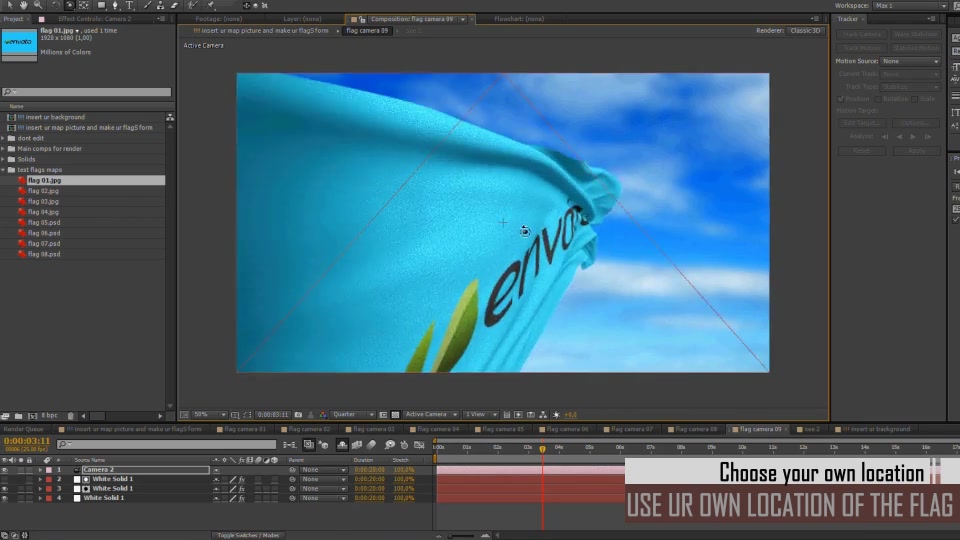The height and width of the screenshot is (540, 960).
Task: Select flag 03.jpg in Project panel
Action: [x=43, y=201]
